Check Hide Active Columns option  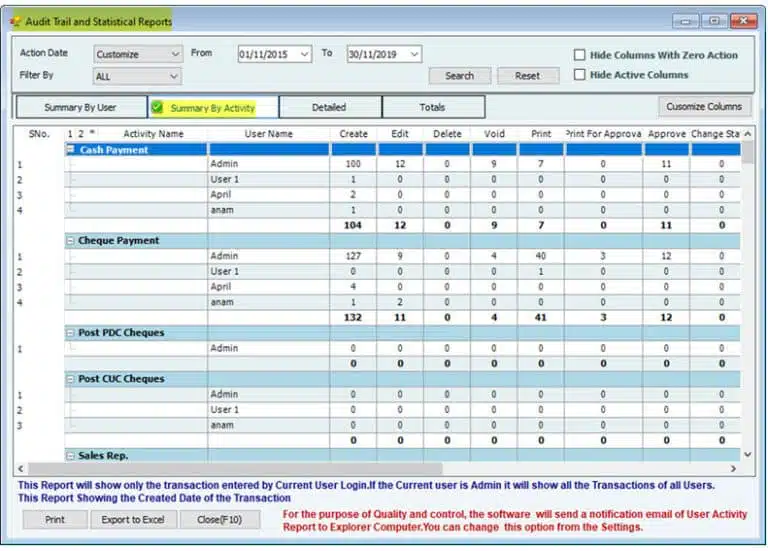[580, 75]
